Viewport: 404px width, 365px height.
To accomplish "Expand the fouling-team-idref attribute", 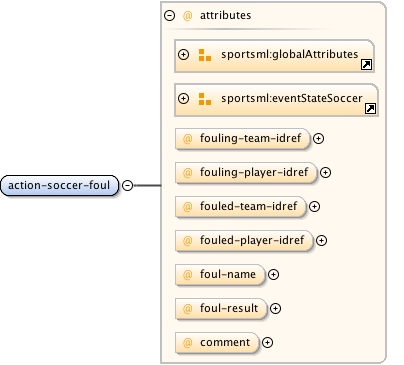I will point(319,139).
